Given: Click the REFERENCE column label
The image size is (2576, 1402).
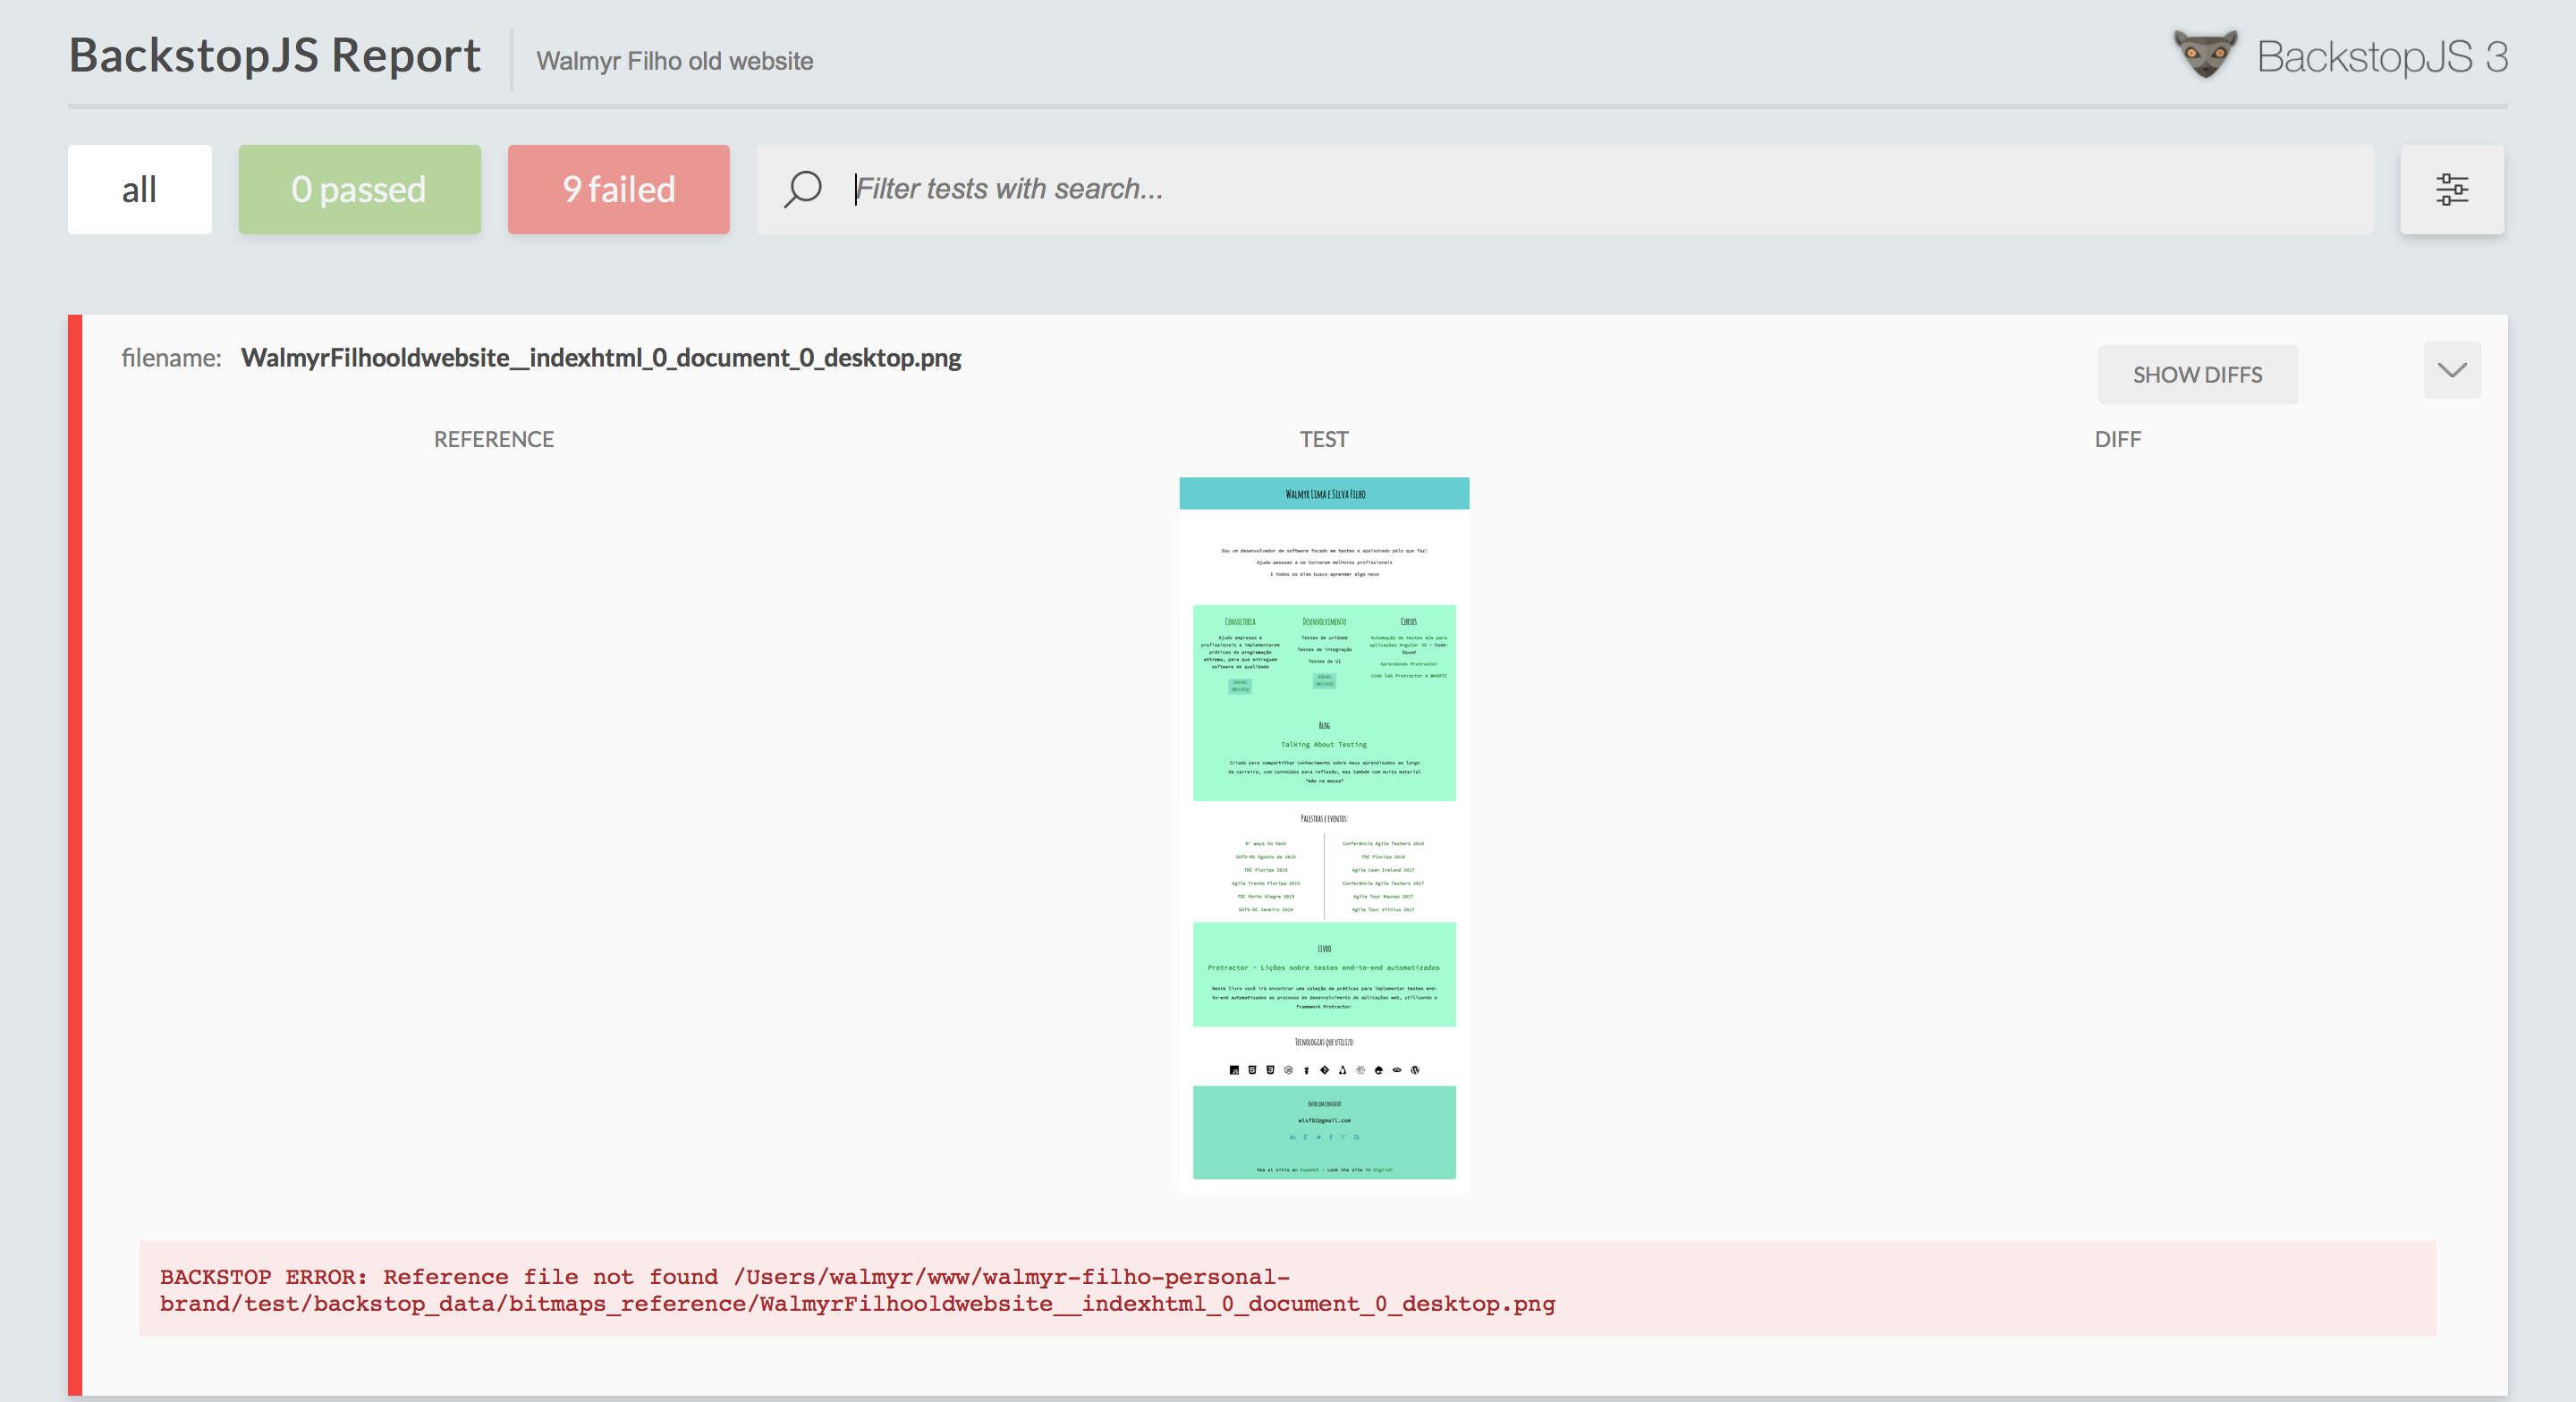Looking at the screenshot, I should point(493,439).
